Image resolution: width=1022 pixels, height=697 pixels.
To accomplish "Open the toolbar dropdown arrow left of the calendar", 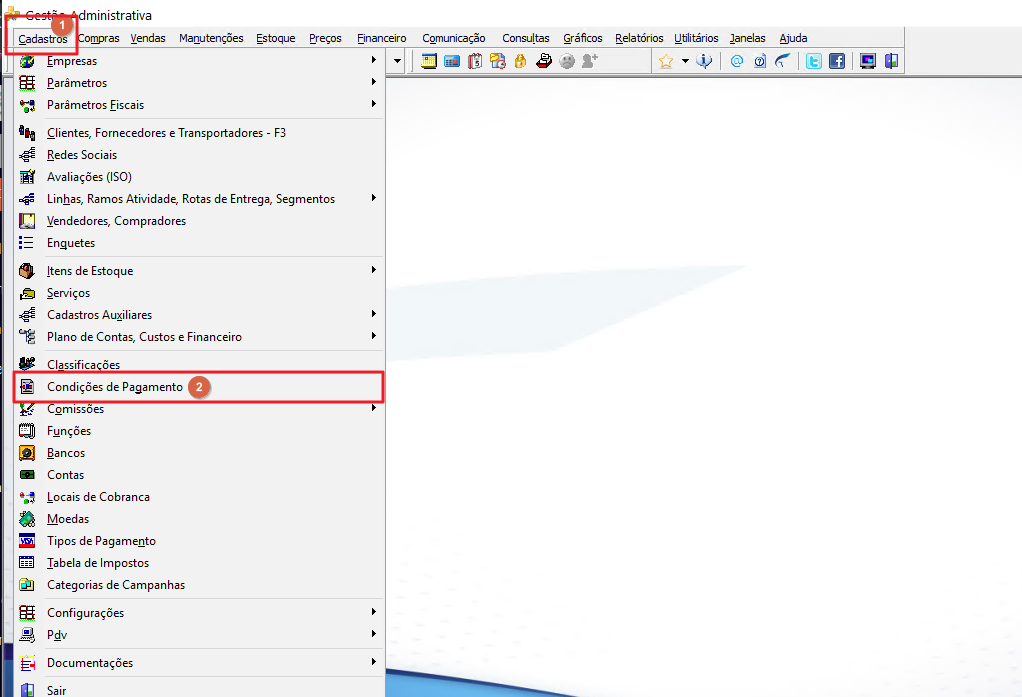I will click(397, 62).
